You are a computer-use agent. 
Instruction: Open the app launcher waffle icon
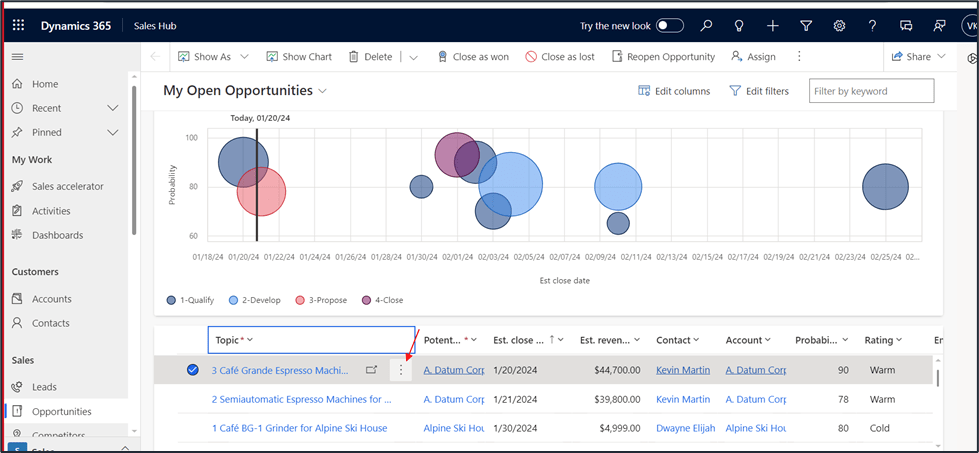[18, 25]
